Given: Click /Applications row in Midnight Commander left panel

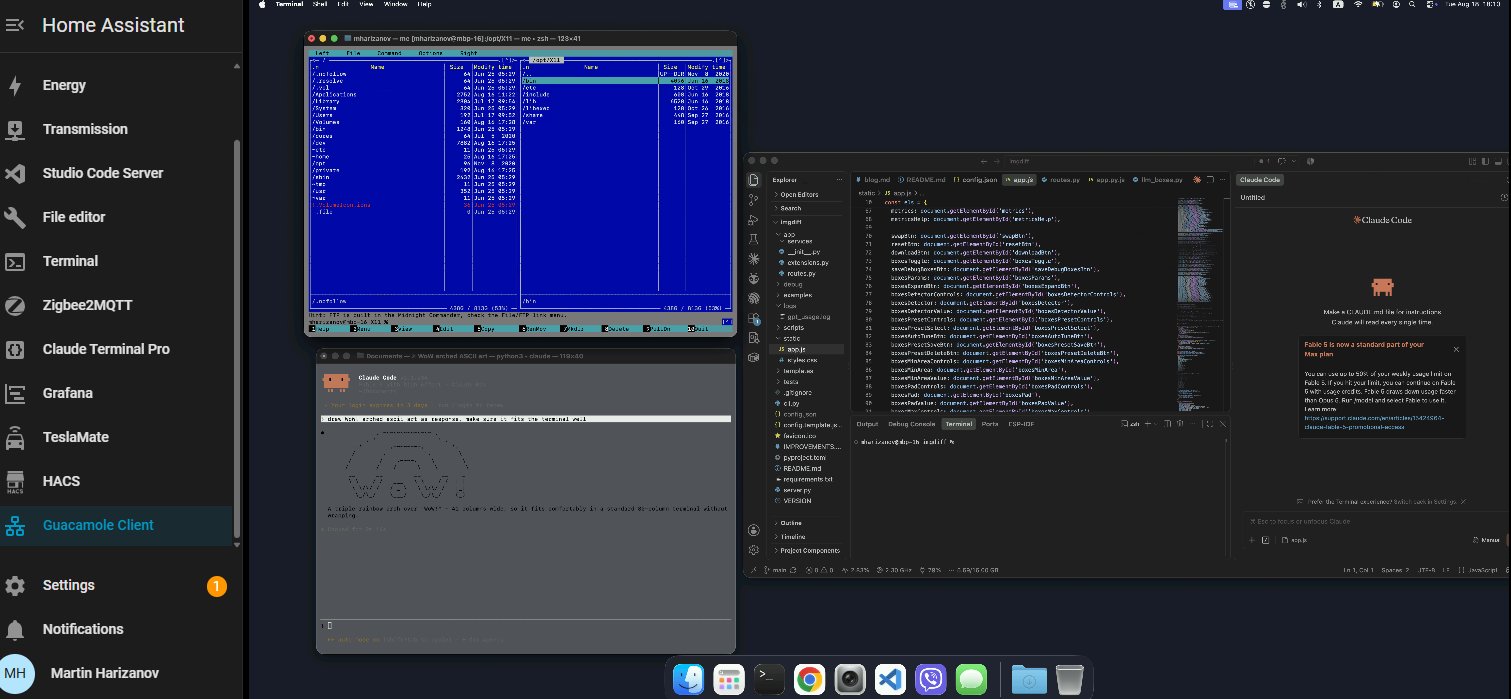Looking at the screenshot, I should click(415, 94).
